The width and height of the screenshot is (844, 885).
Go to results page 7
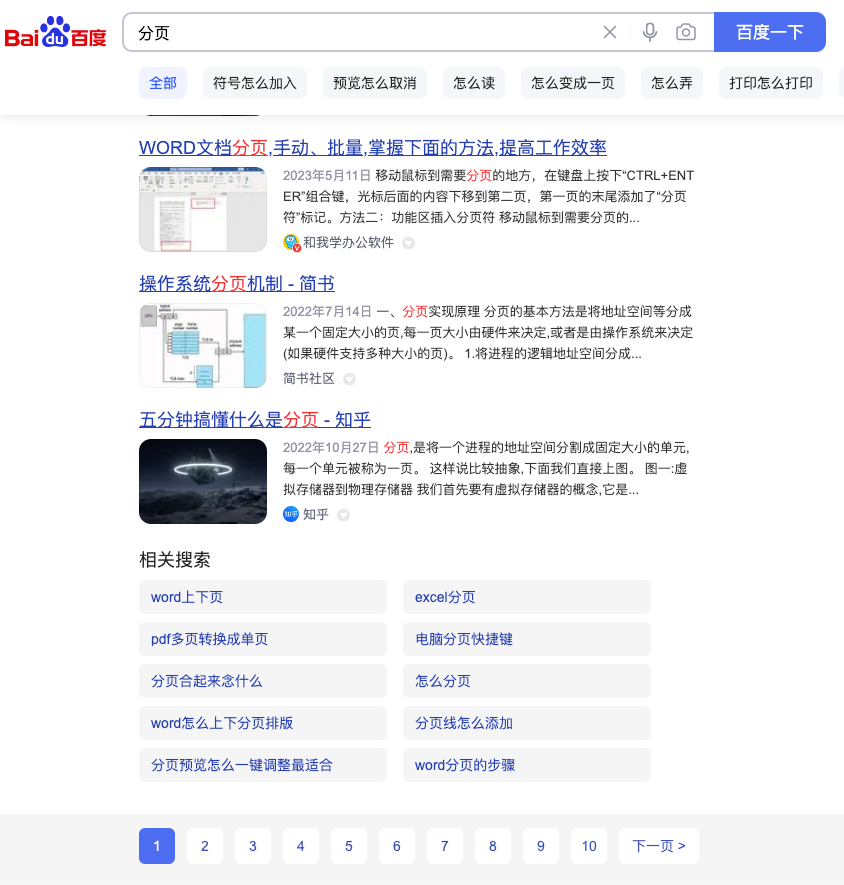pyautogui.click(x=445, y=846)
